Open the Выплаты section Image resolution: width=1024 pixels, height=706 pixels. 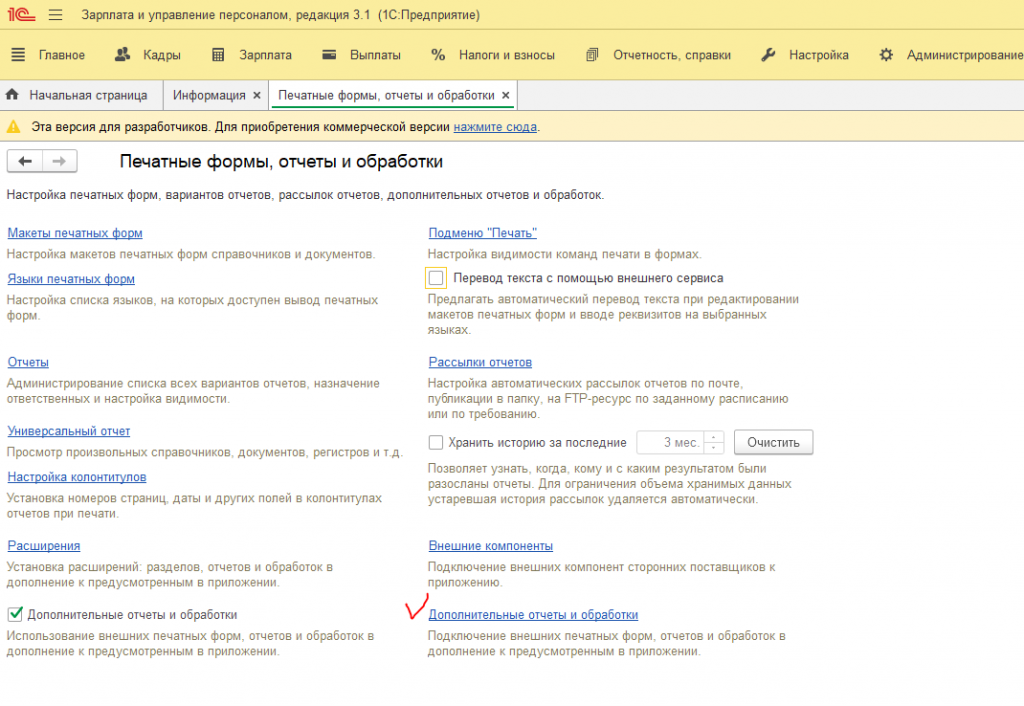pyautogui.click(x=375, y=56)
